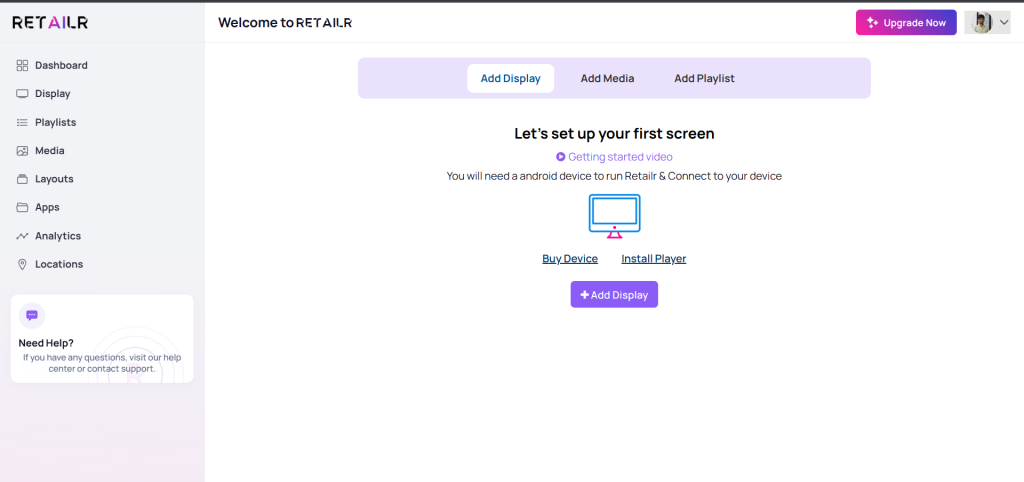Expand the profile dropdown chevron

tap(1004, 23)
